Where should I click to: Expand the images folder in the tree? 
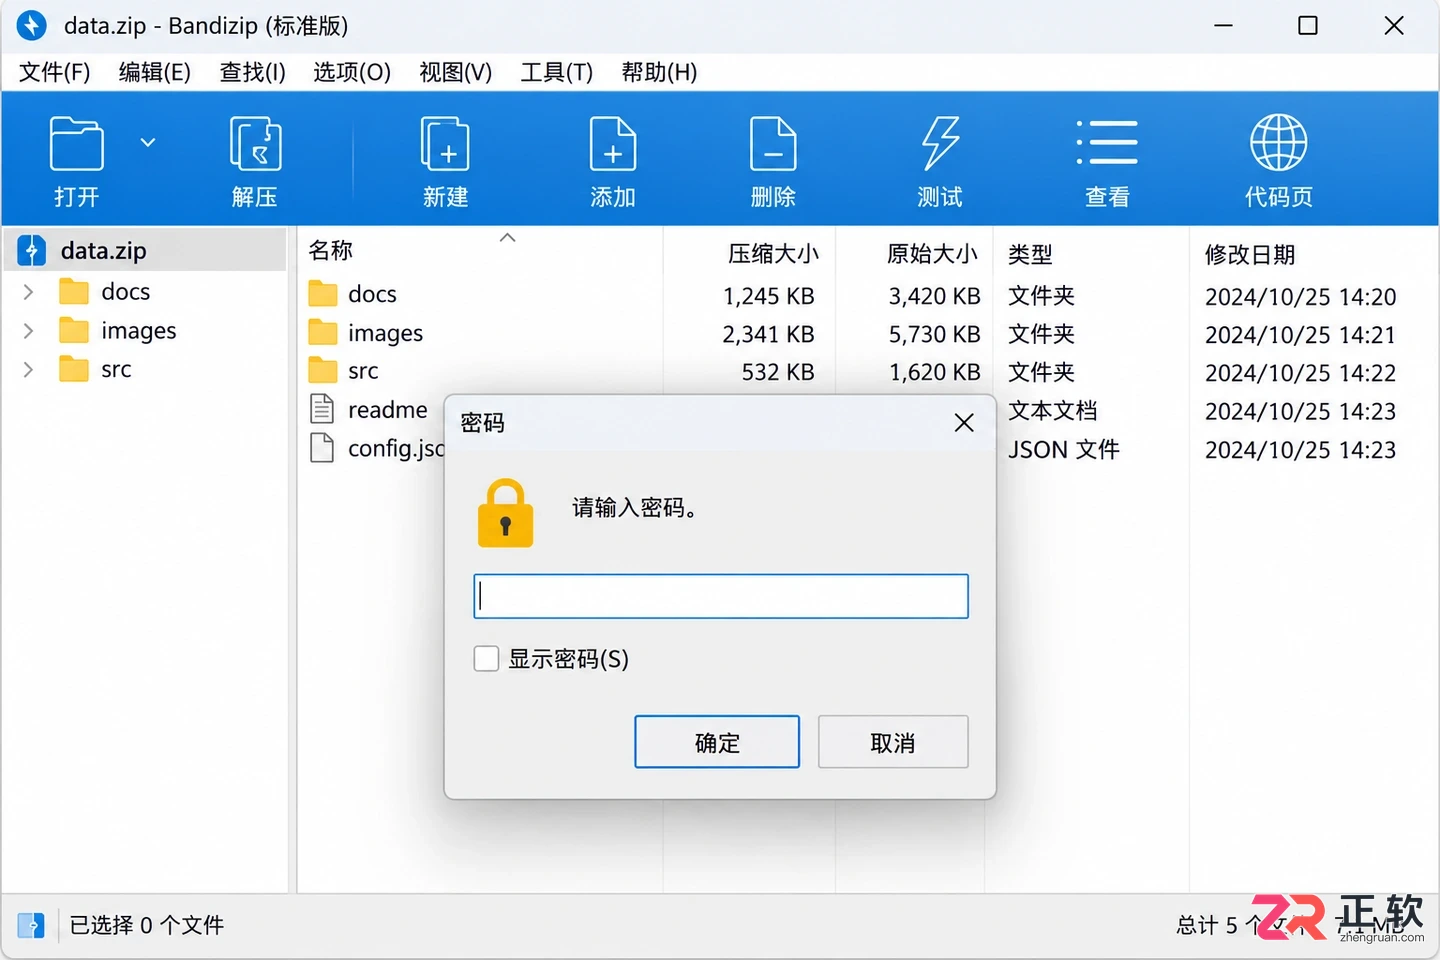click(x=28, y=331)
